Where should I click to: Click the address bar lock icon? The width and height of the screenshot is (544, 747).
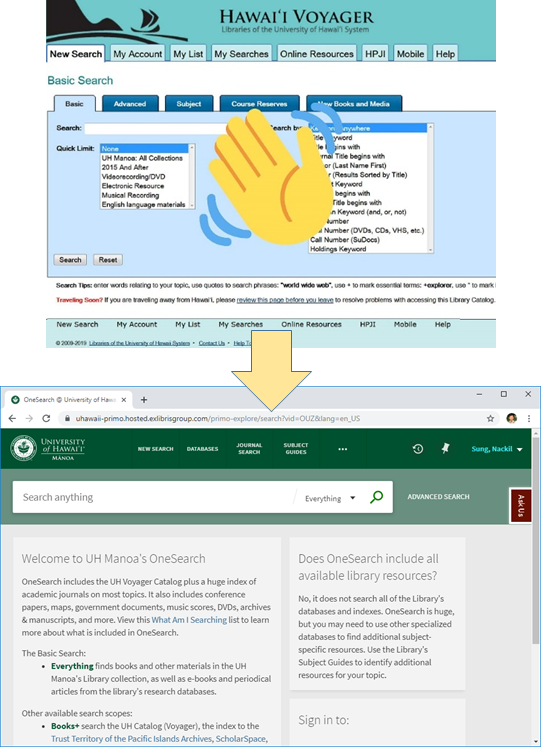click(x=67, y=419)
